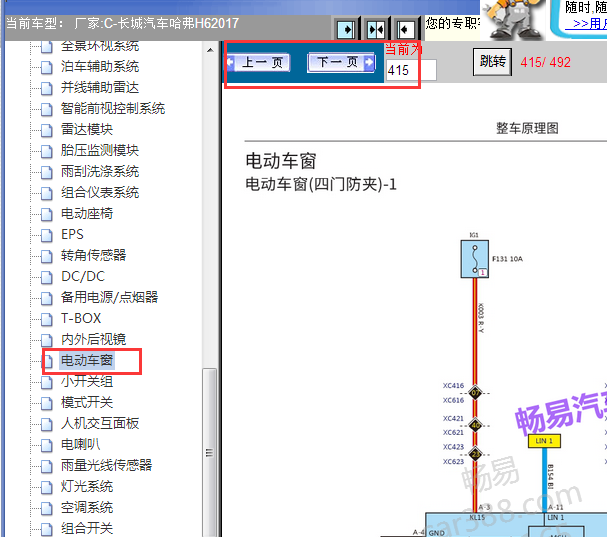This screenshot has height=537, width=607.
Task: Click the page icon beside 电喇叭
Action: pyautogui.click(x=47, y=445)
